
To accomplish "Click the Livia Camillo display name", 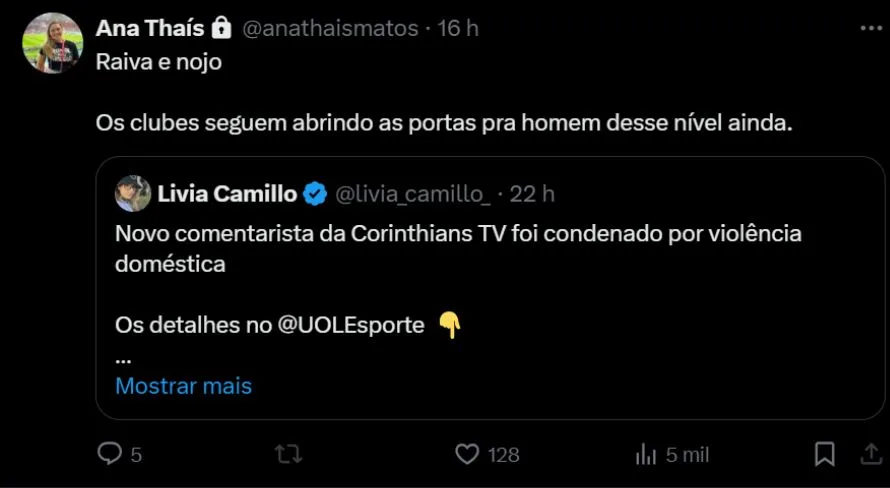I will click(226, 193).
